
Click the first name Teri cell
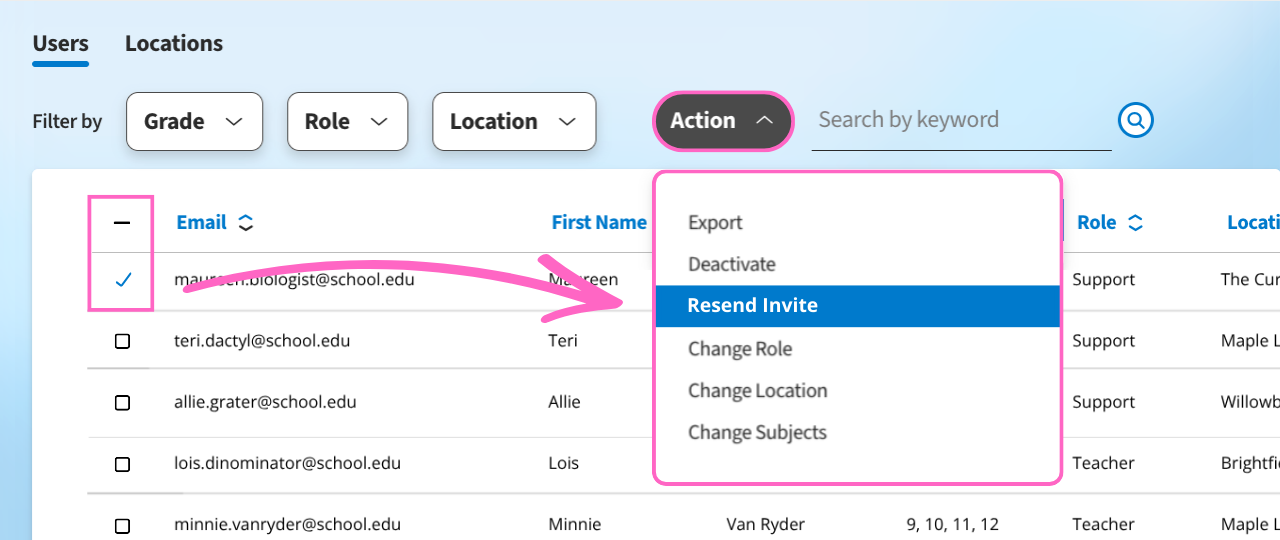click(563, 341)
